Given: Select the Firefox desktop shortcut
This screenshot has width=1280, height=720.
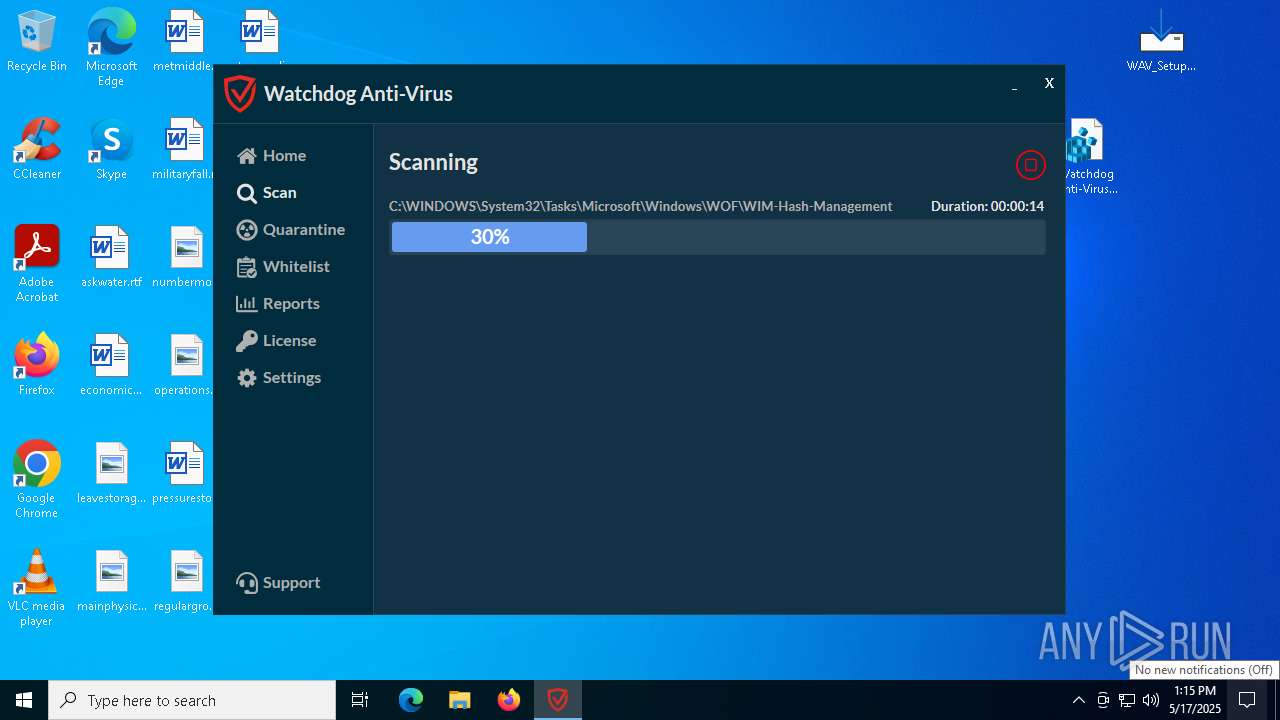Looking at the screenshot, I should [37, 365].
